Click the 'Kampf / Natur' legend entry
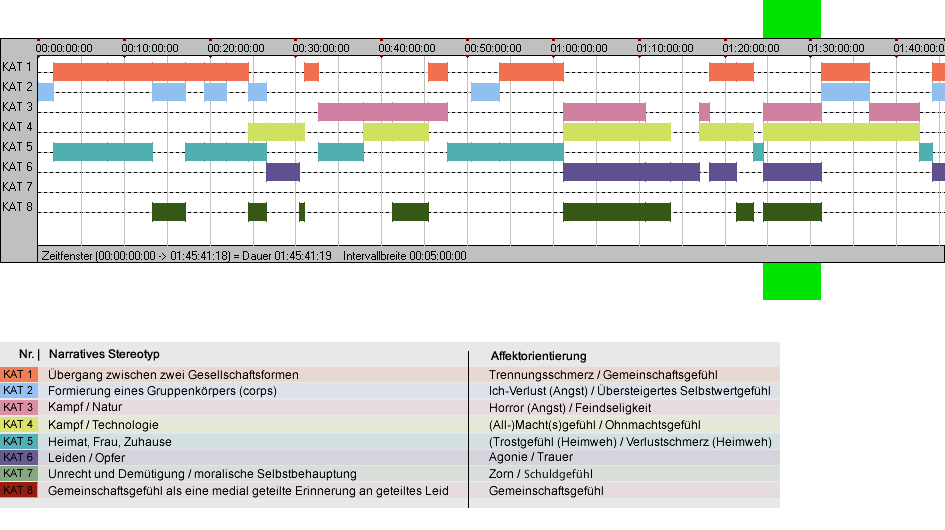 (85, 407)
